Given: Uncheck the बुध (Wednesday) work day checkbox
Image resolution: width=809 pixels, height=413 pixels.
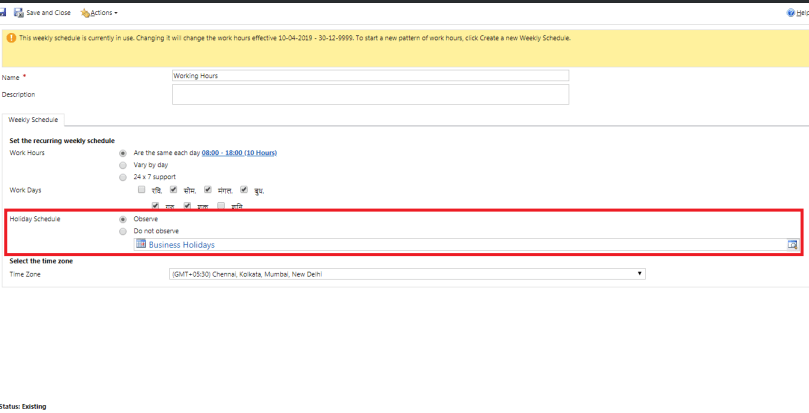Looking at the screenshot, I should [x=244, y=189].
